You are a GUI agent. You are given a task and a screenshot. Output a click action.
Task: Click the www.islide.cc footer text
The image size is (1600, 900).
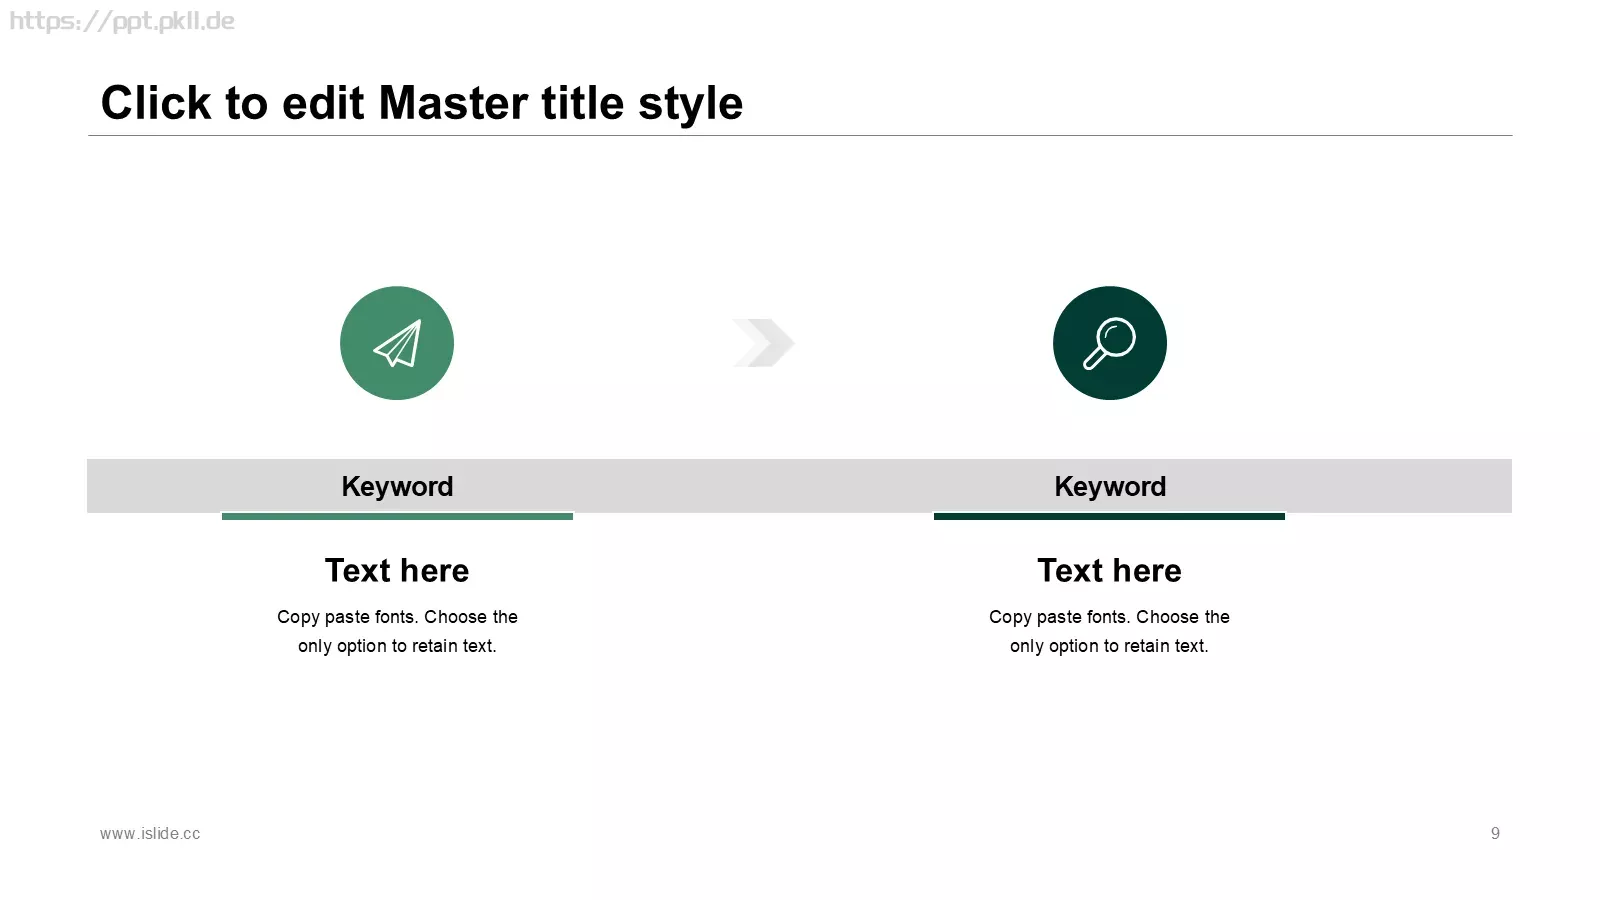coord(150,833)
